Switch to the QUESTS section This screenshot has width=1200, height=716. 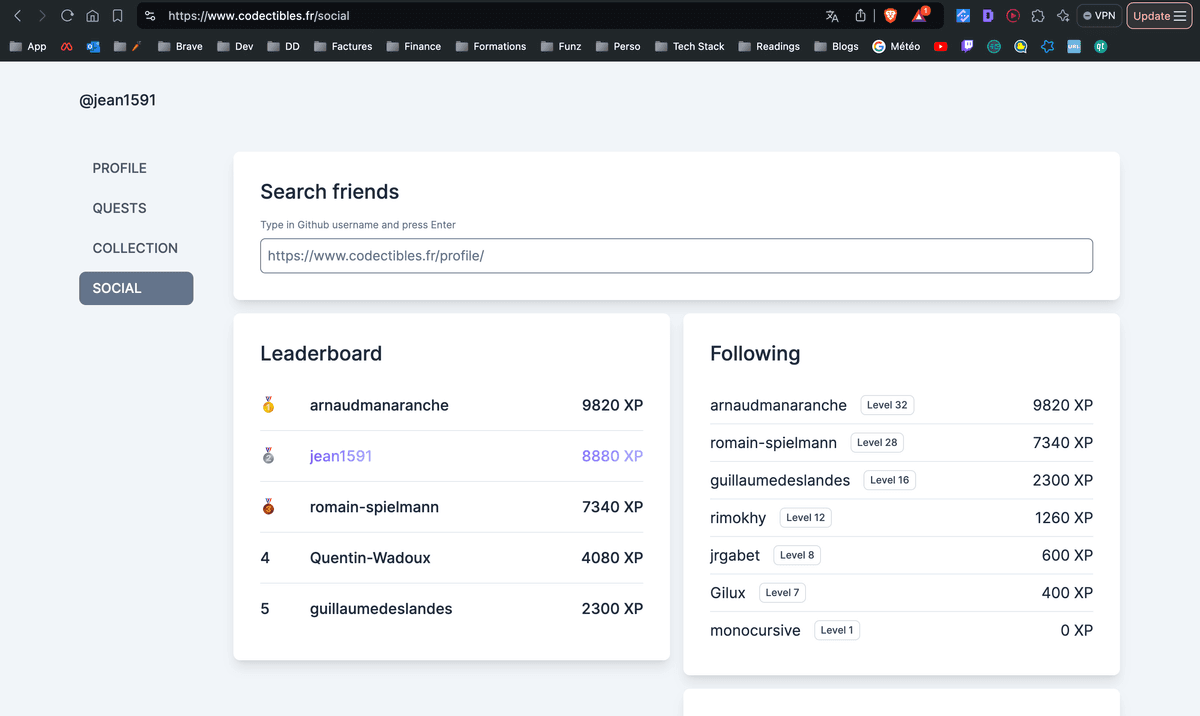(x=119, y=208)
